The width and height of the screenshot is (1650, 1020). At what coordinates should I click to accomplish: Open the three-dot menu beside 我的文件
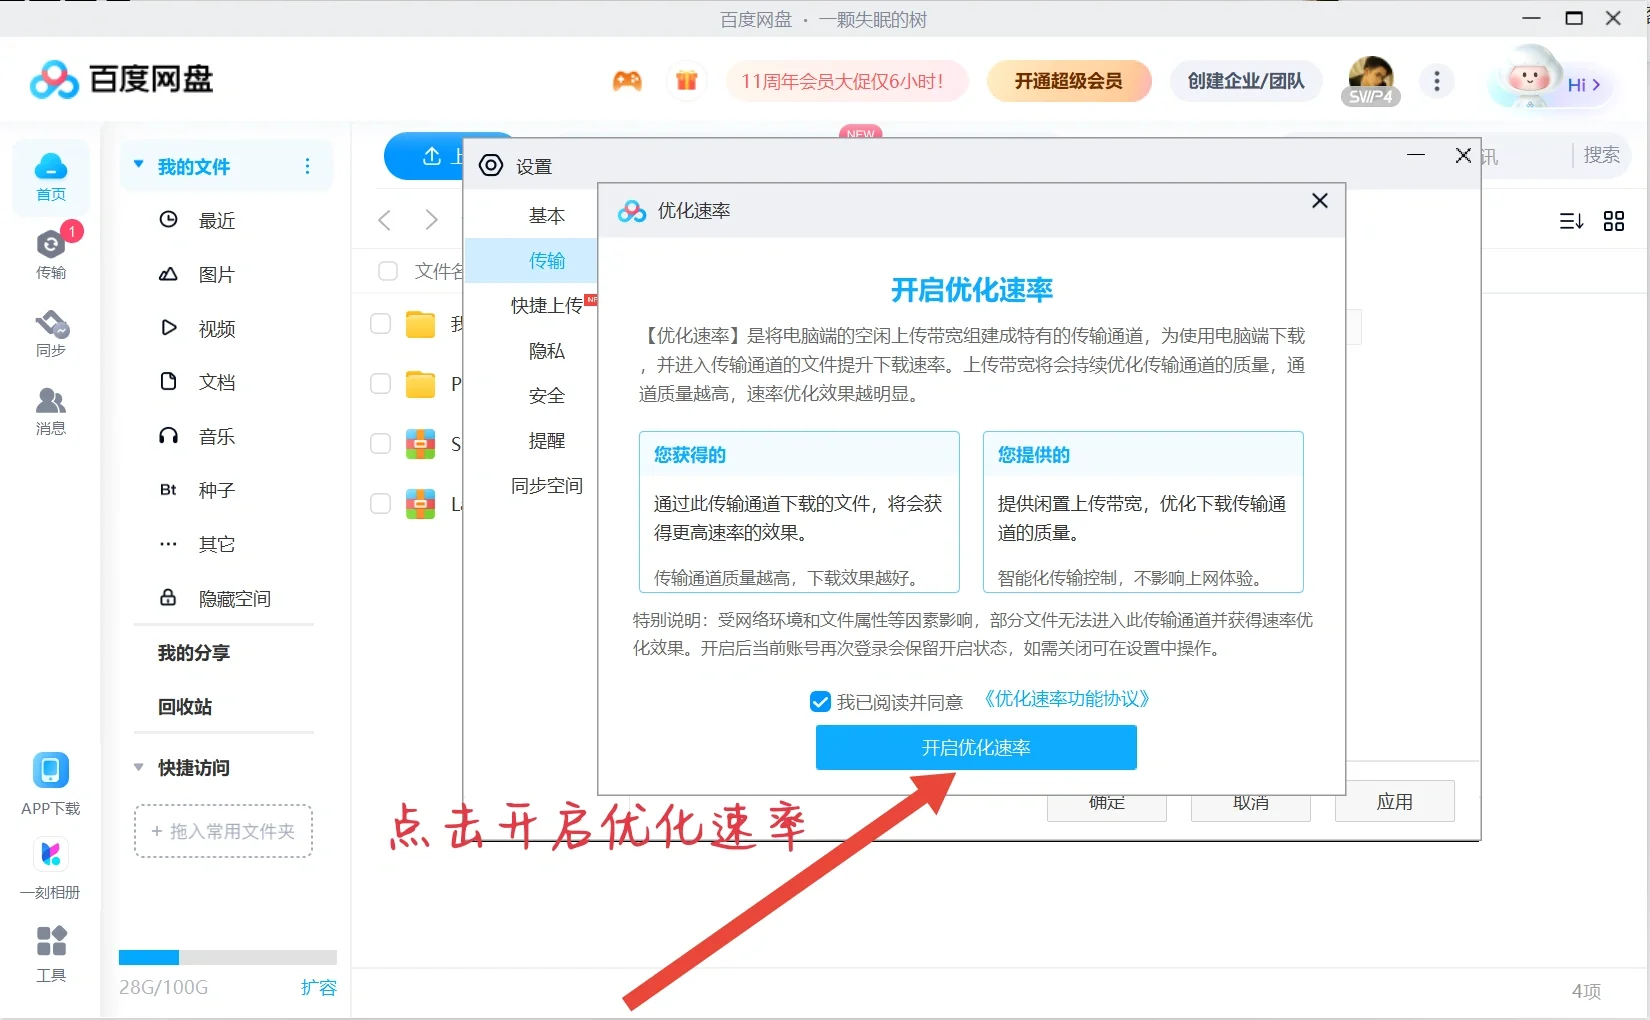click(307, 166)
